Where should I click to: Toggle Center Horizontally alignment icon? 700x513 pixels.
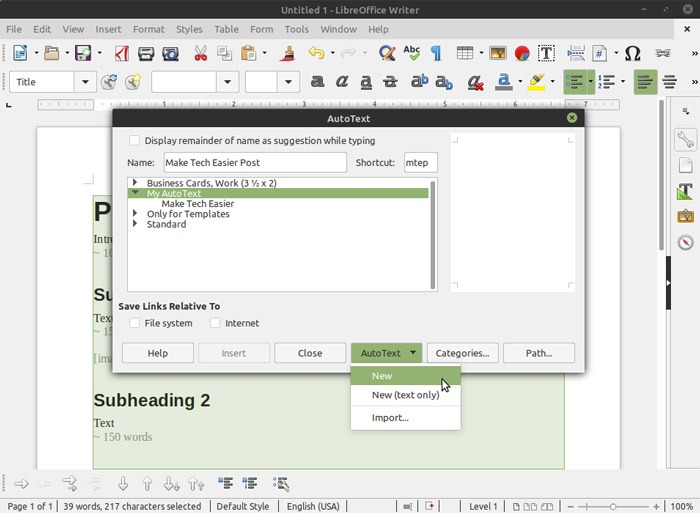tap(670, 82)
